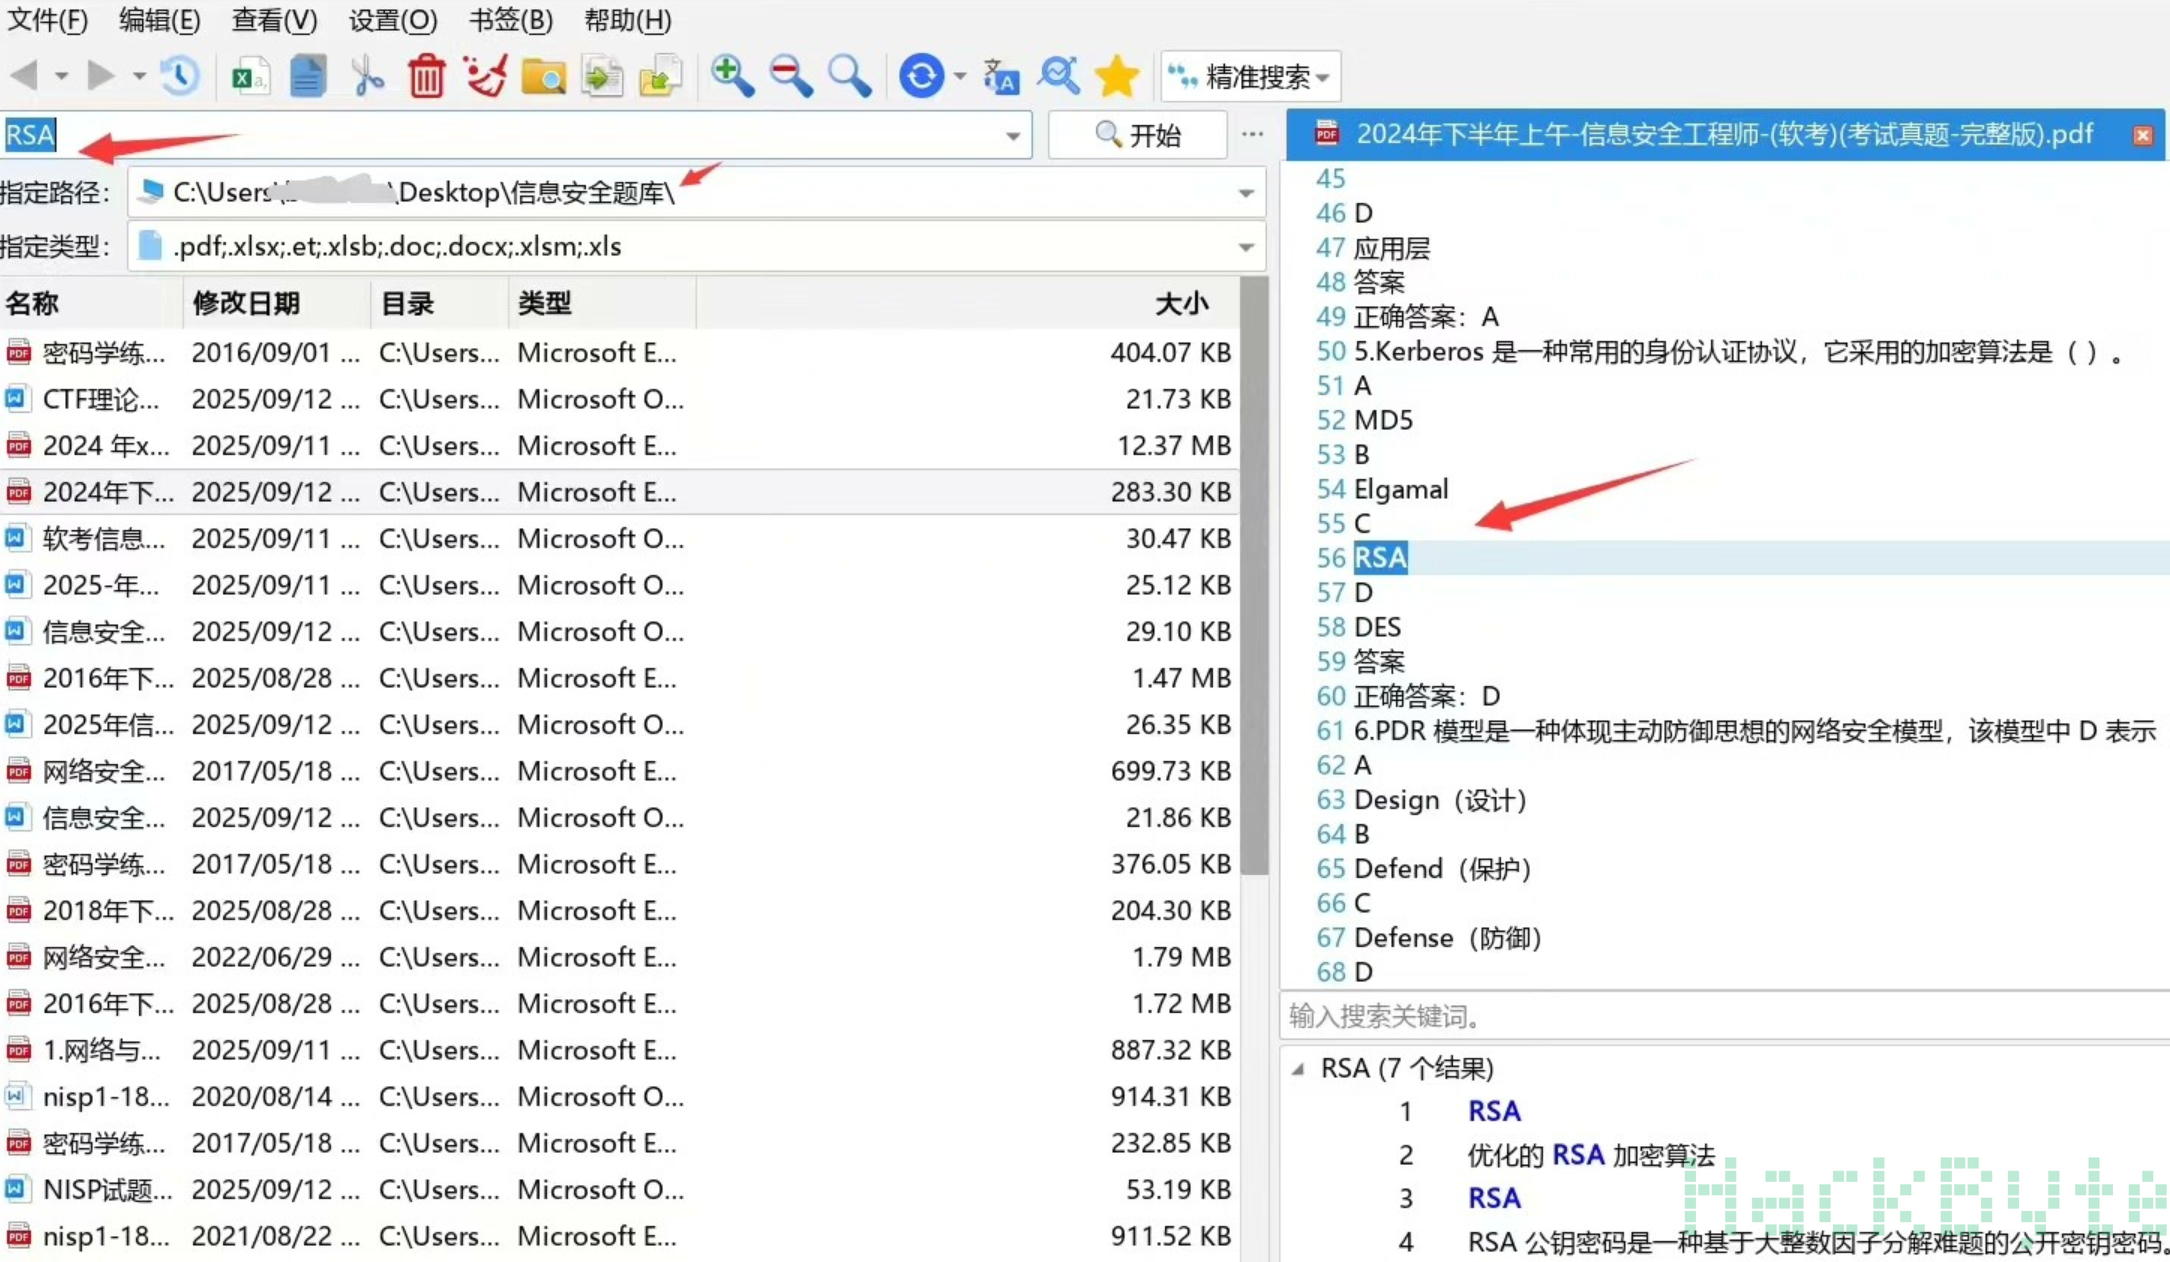Click the forward navigation arrow
This screenshot has width=2170, height=1262.
(x=101, y=76)
